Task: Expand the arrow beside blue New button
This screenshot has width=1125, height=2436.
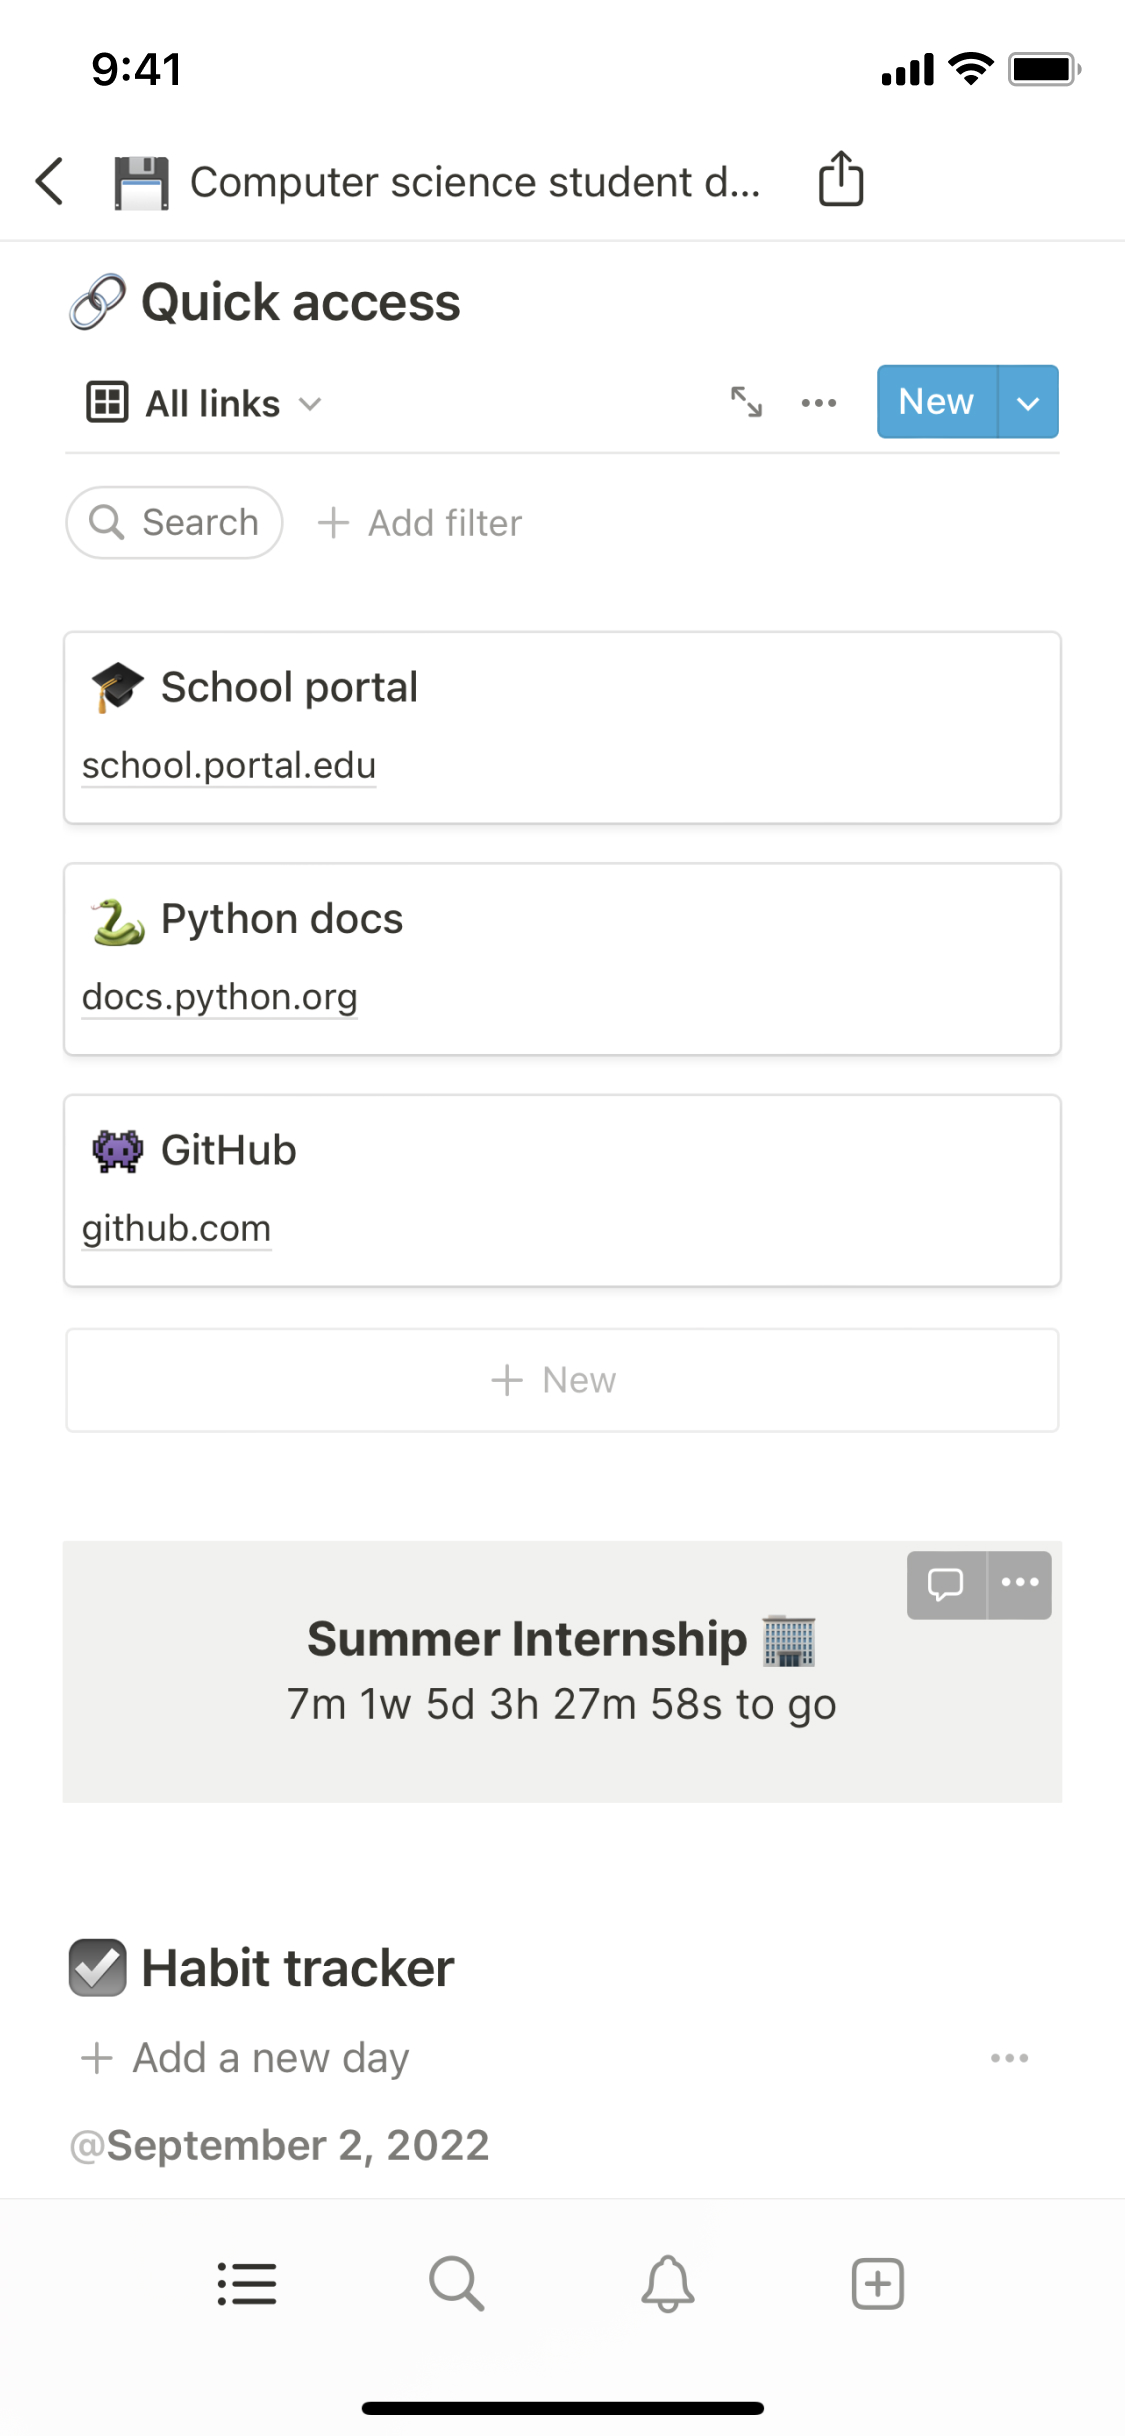Action: pyautogui.click(x=1028, y=402)
